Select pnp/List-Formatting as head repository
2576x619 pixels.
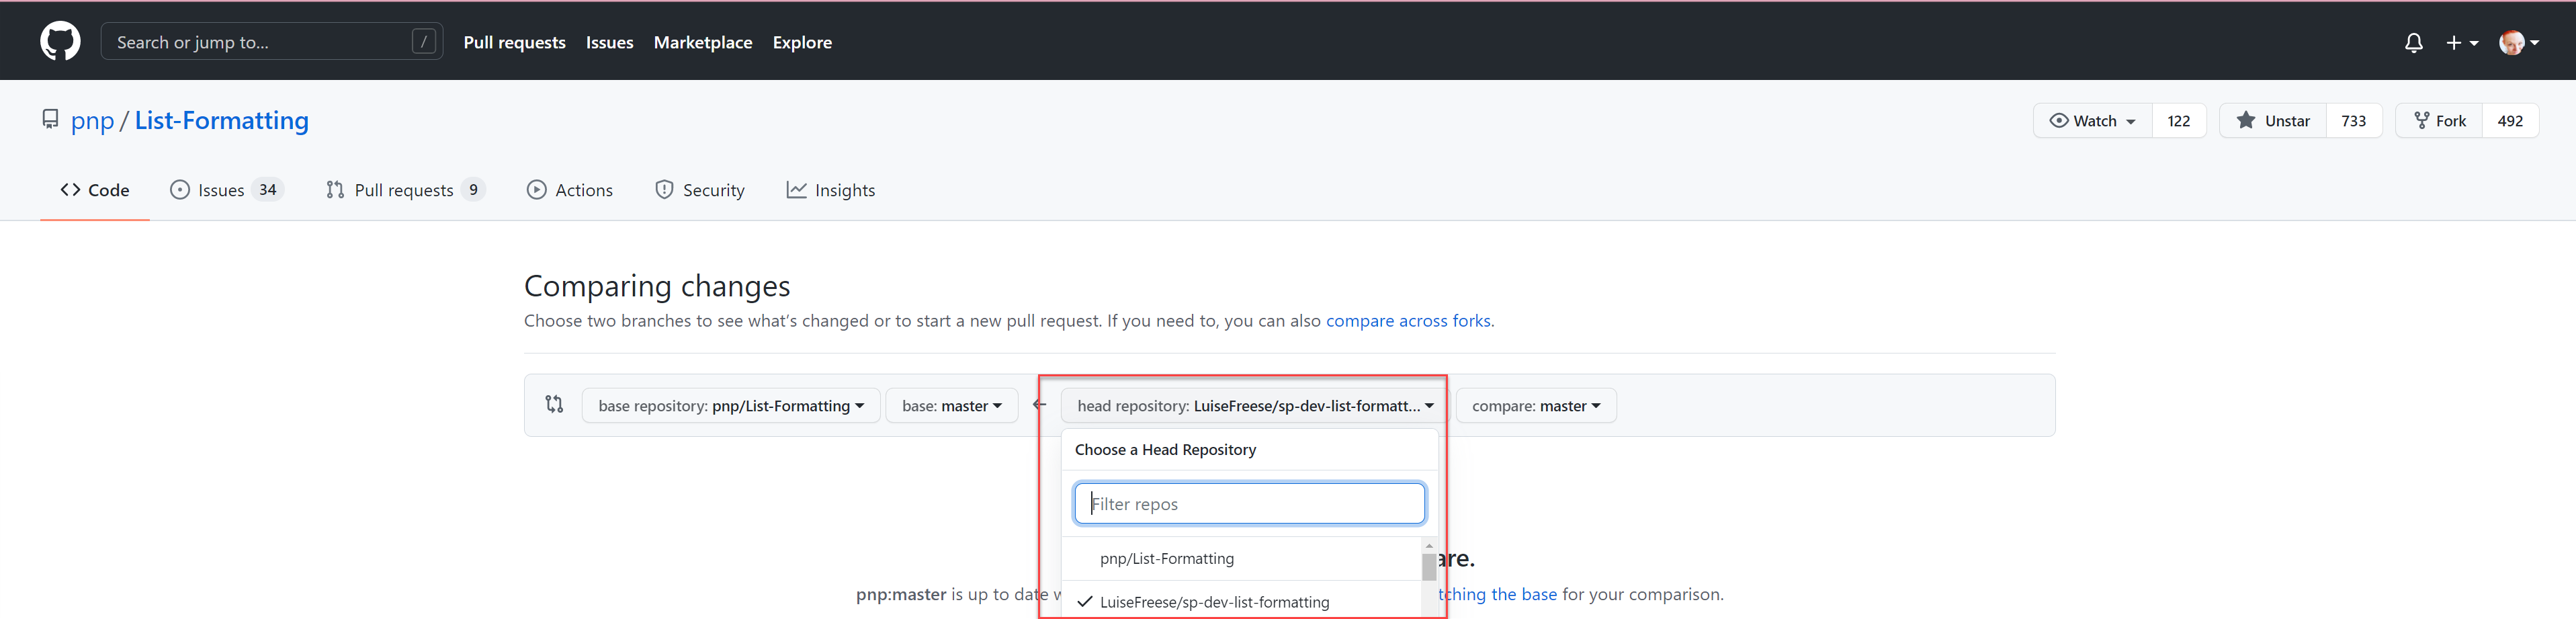coord(1241,559)
